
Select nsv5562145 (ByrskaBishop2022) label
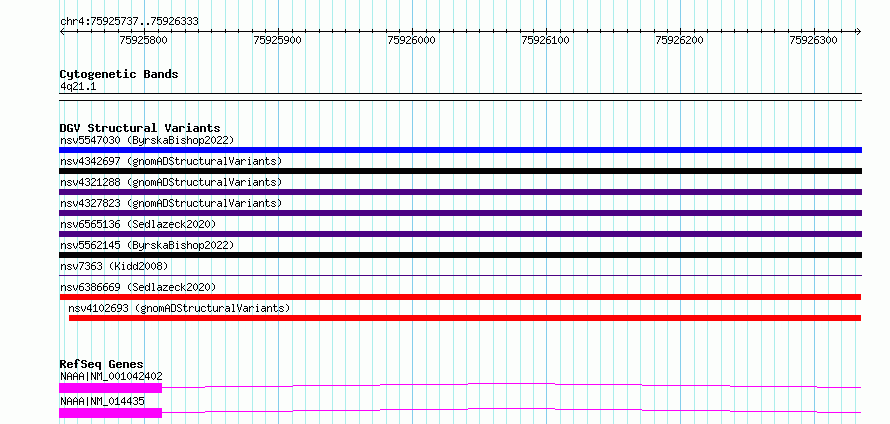click(147, 245)
